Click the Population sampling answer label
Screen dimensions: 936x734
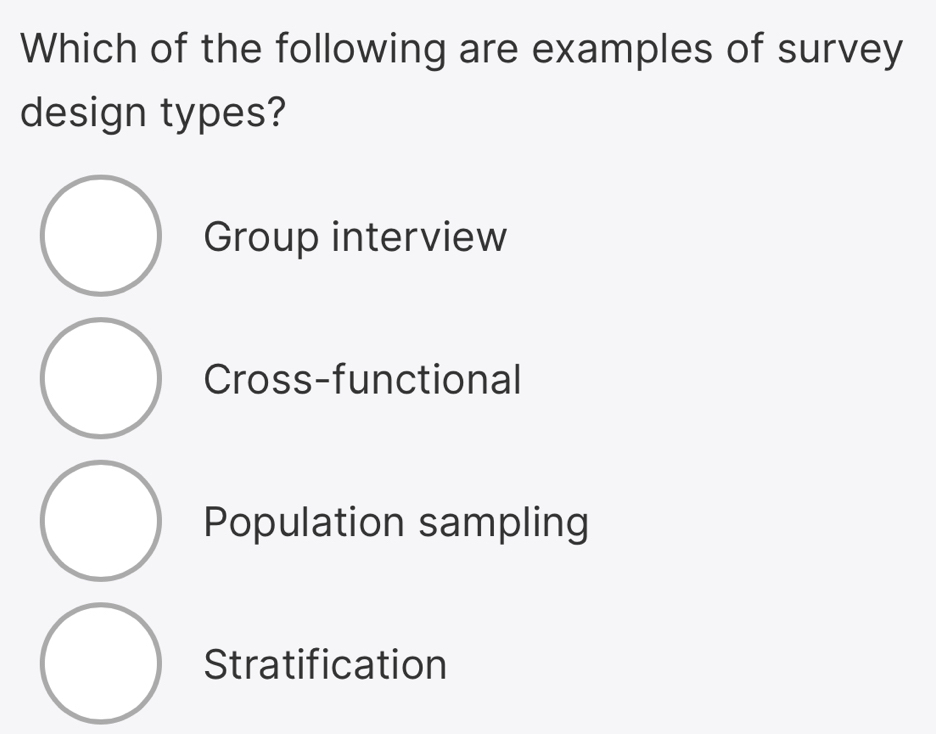point(396,523)
